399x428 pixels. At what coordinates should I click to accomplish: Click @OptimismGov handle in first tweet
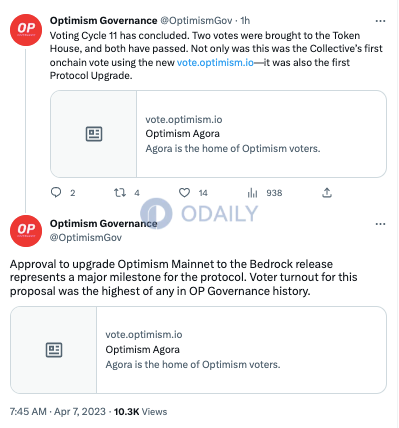[196, 21]
